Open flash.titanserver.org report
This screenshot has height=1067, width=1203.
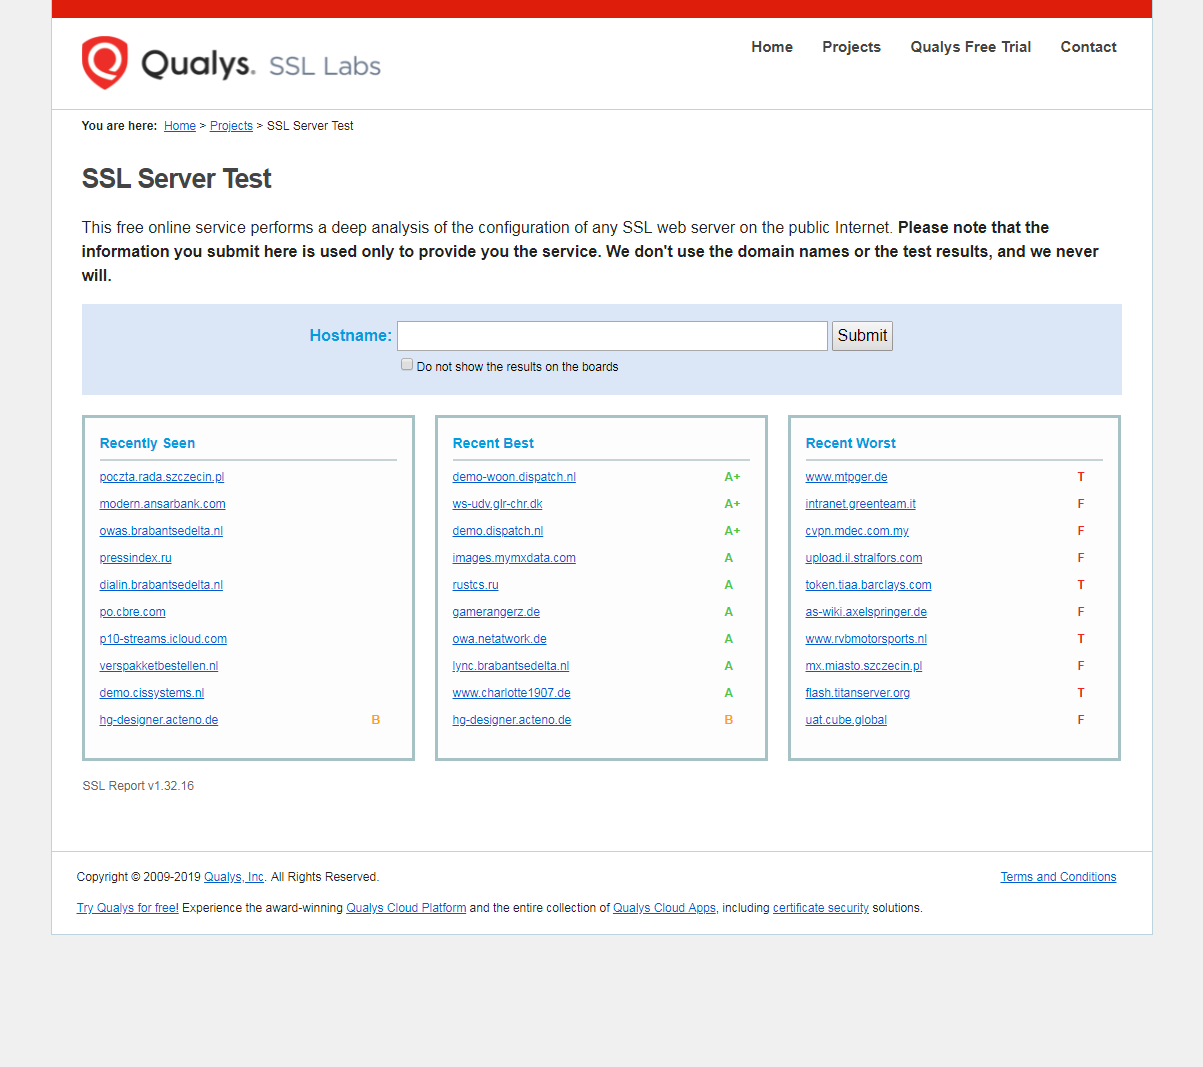tap(858, 693)
